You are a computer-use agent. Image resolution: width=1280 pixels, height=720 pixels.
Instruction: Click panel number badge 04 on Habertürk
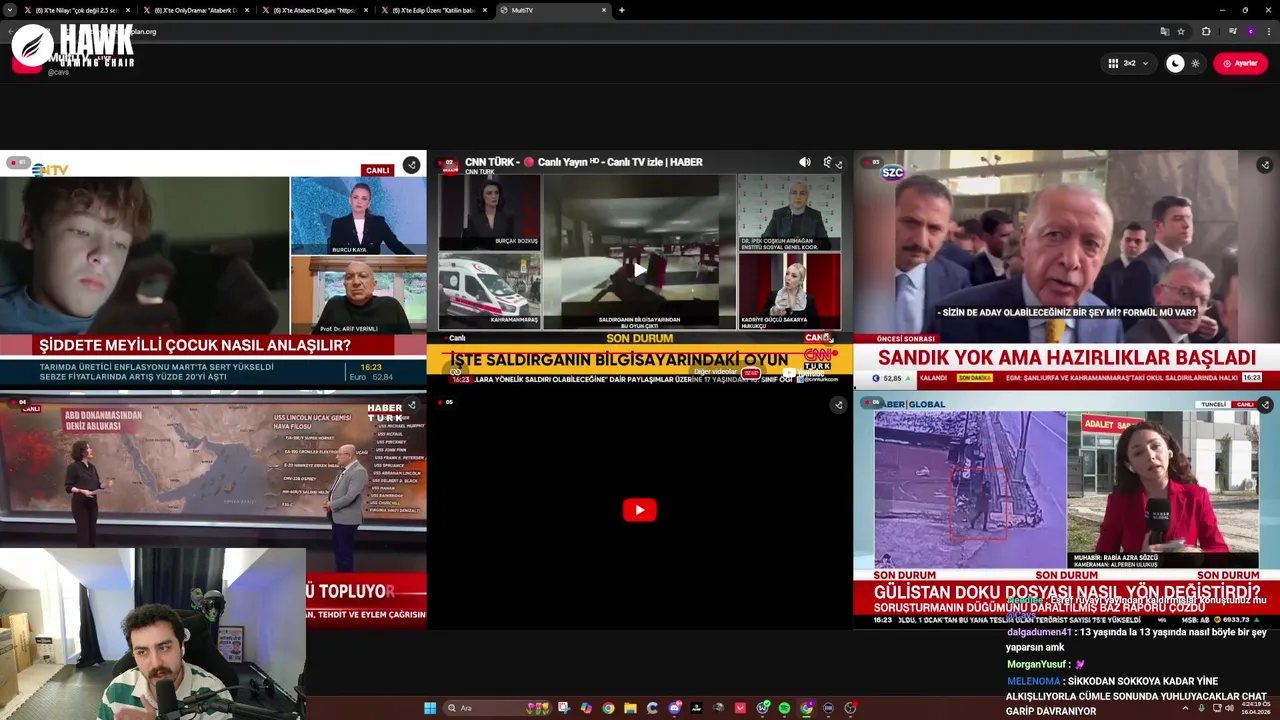point(18,402)
